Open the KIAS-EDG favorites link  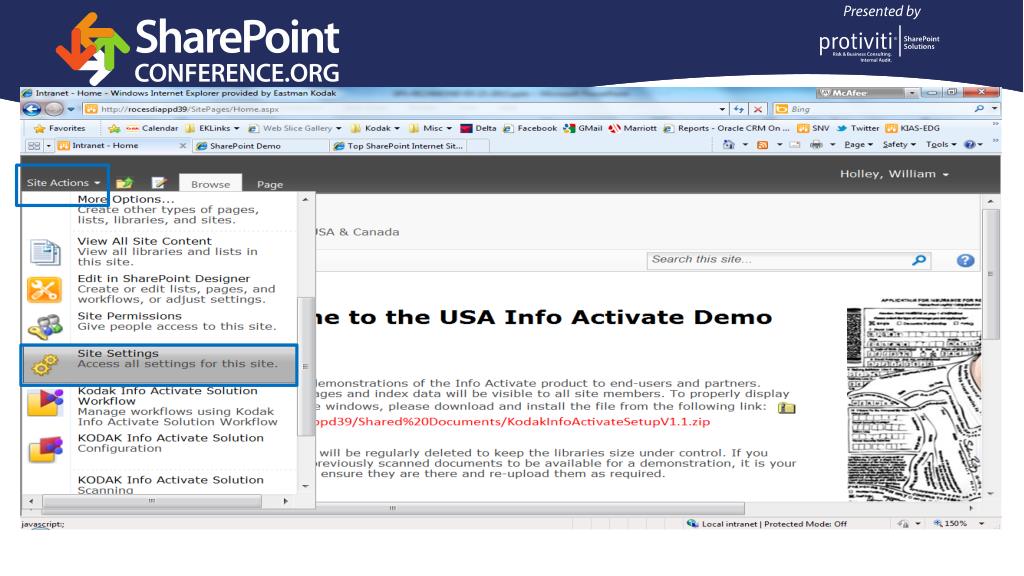click(912, 128)
